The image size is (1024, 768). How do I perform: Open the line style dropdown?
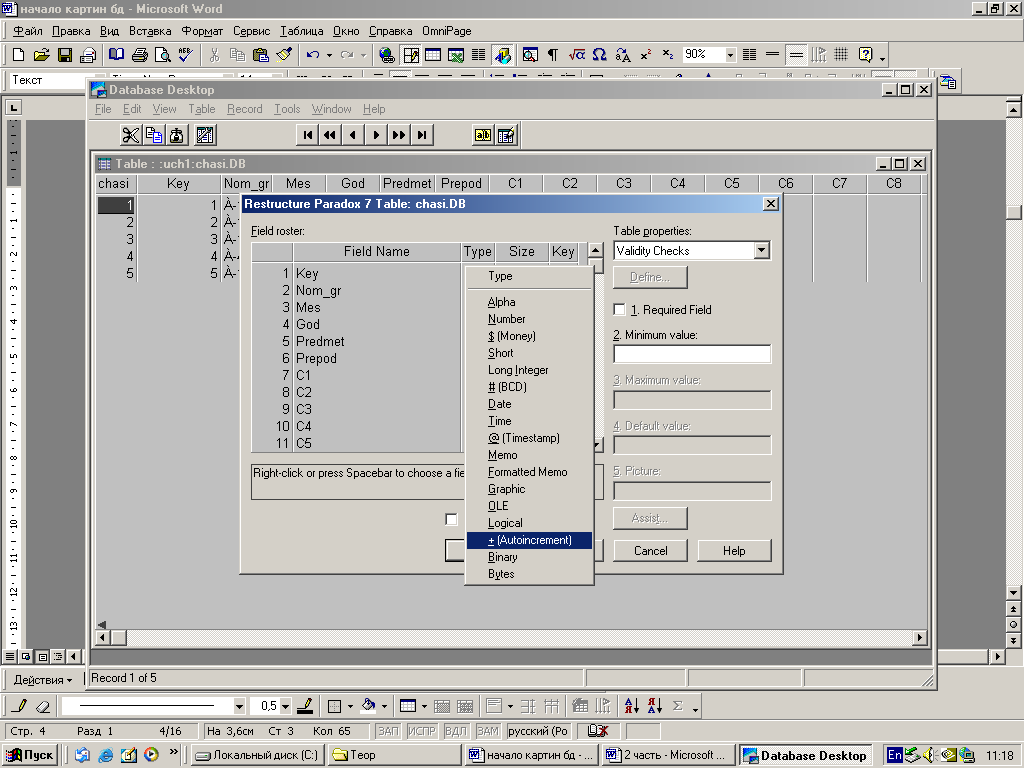(x=239, y=706)
